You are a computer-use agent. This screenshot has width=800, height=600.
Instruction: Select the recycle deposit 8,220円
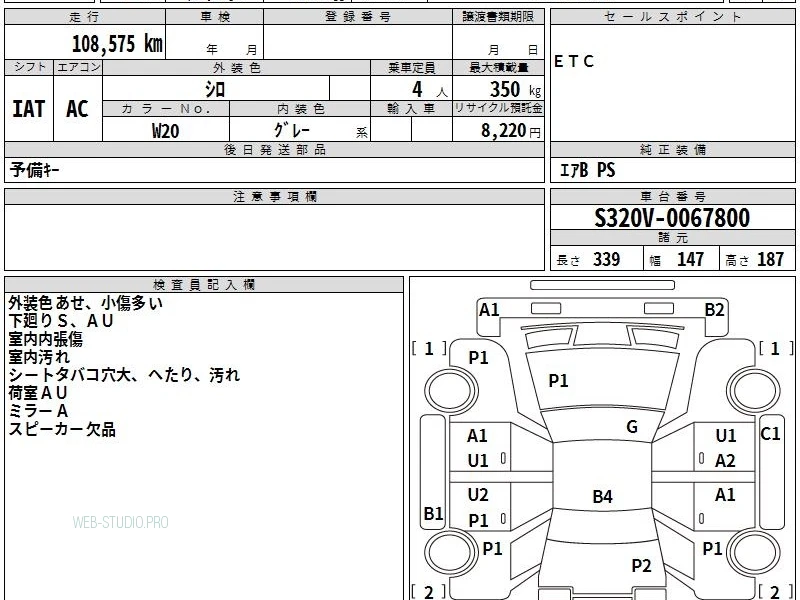coord(511,131)
